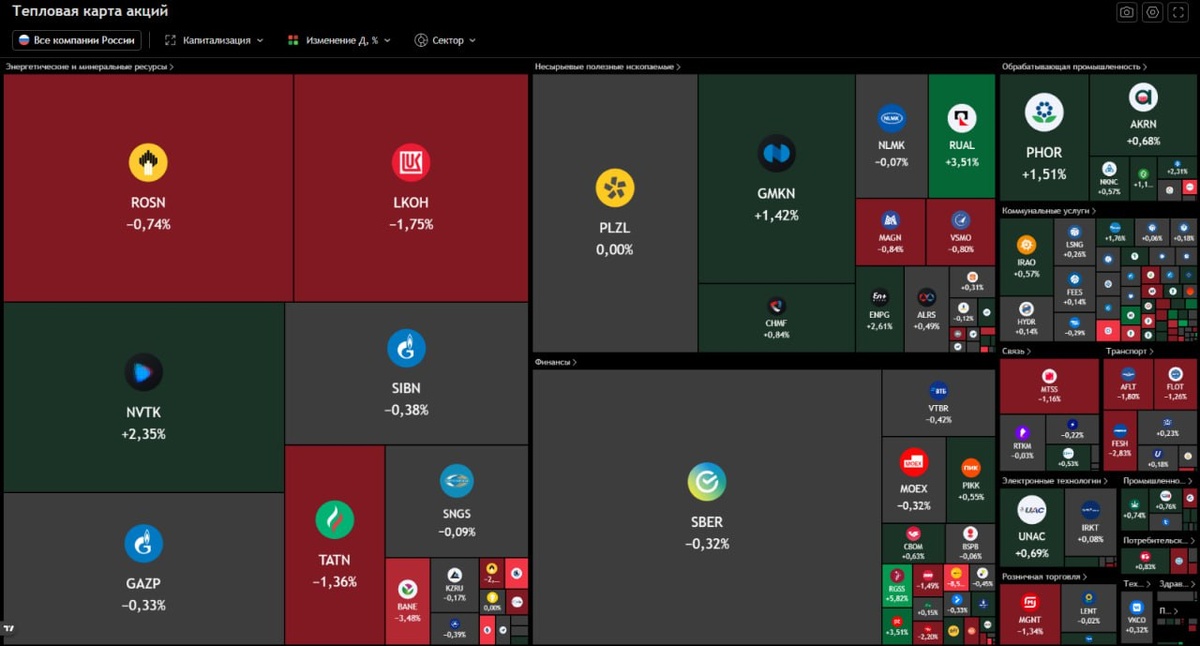Select the NLMK tile logo
This screenshot has width=1200, height=646.
pyautogui.click(x=891, y=119)
